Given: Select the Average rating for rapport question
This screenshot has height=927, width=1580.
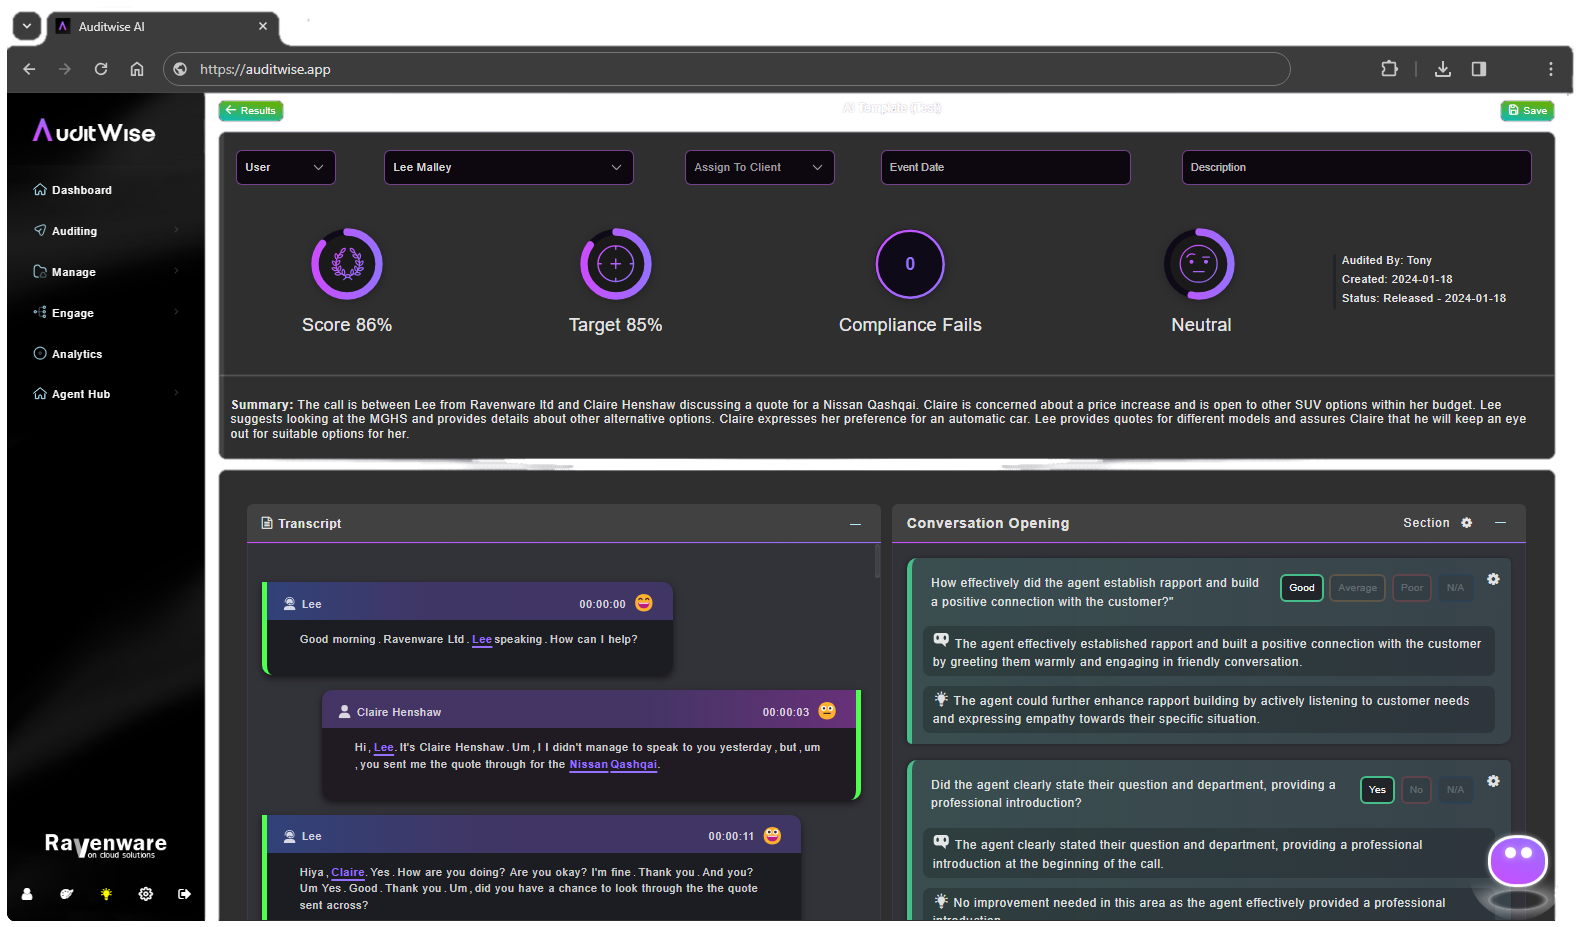Looking at the screenshot, I should [x=1357, y=588].
